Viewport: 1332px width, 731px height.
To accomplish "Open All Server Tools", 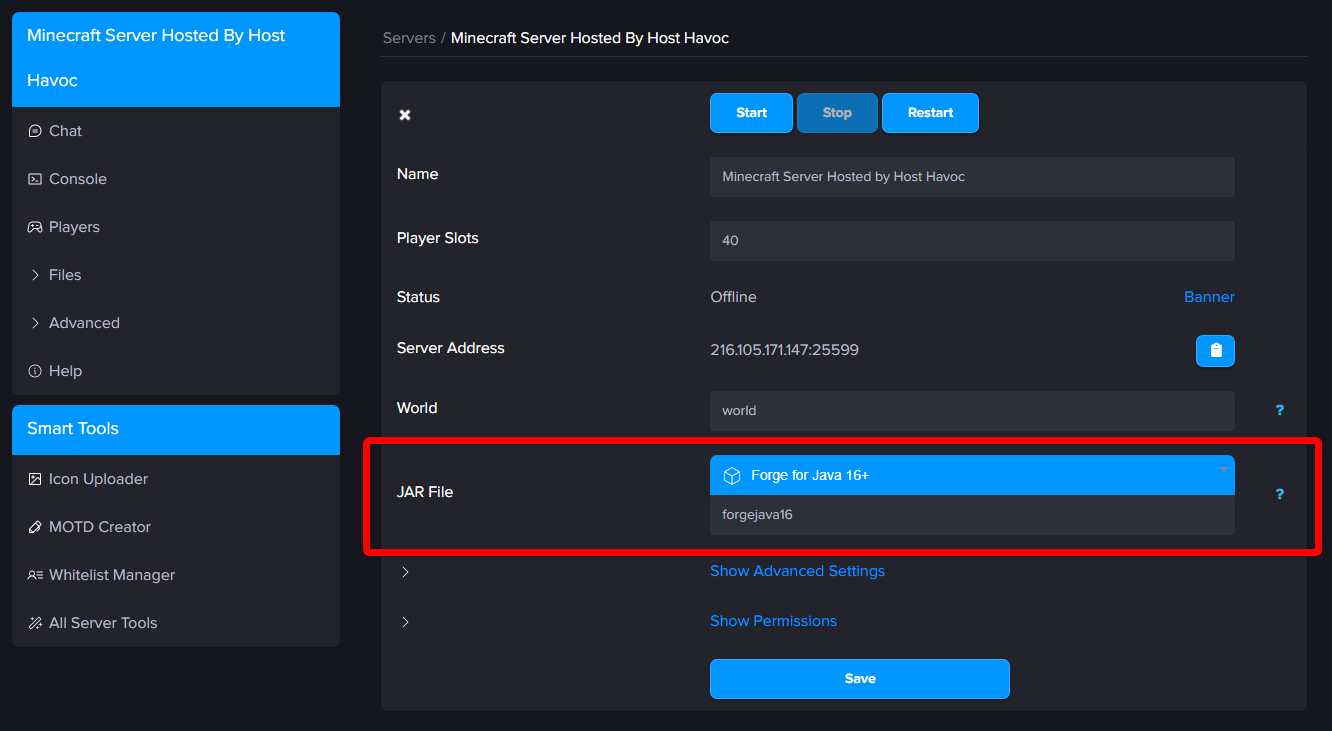I will (176, 623).
